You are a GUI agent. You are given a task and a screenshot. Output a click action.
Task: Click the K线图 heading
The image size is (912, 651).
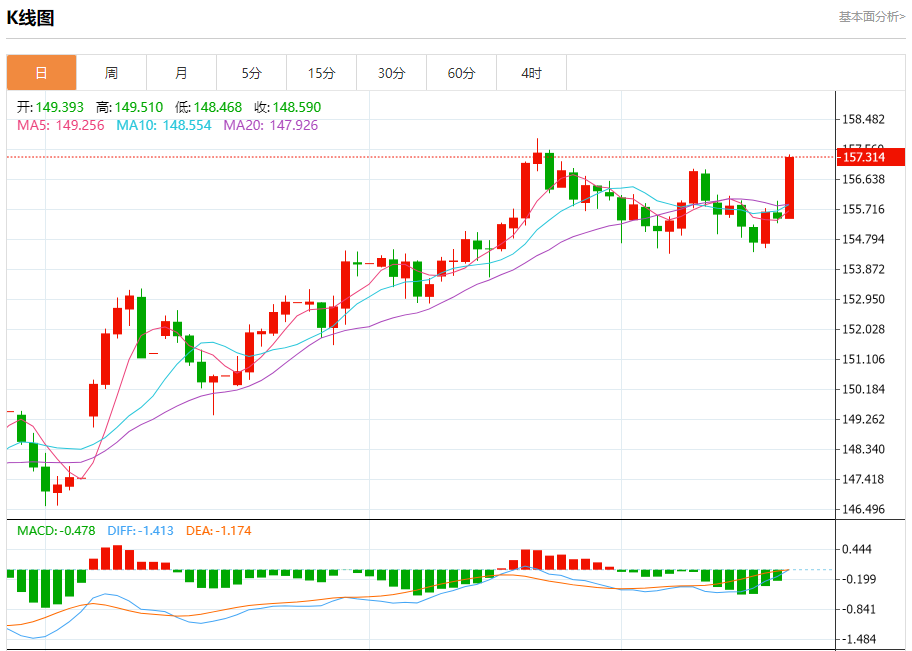(31, 18)
